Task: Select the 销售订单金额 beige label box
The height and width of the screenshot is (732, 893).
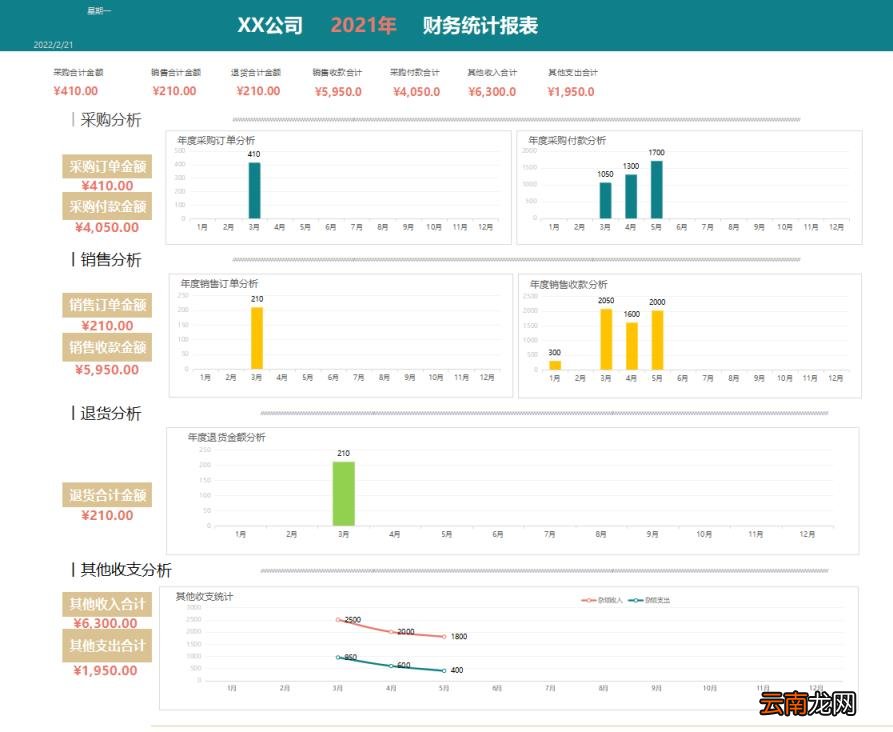Action: pos(107,305)
